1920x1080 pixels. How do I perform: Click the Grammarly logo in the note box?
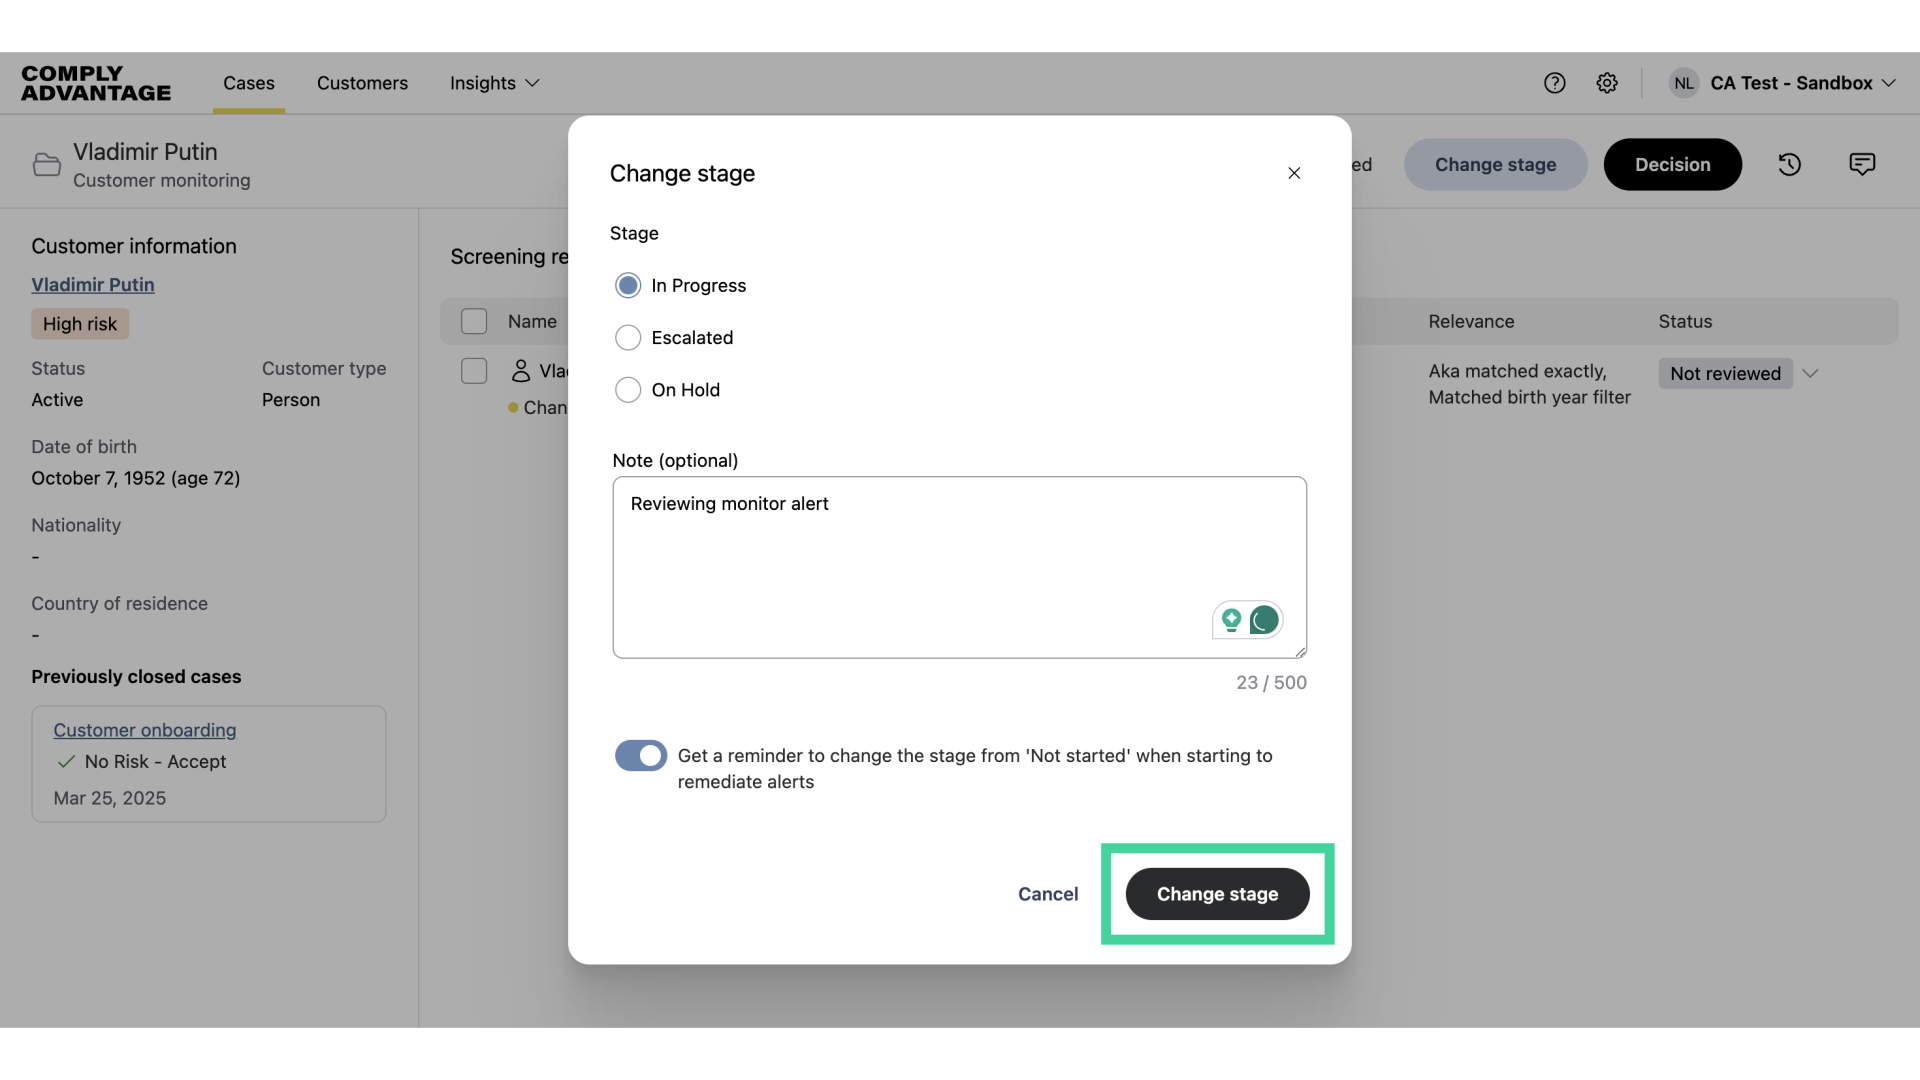[x=1264, y=620]
